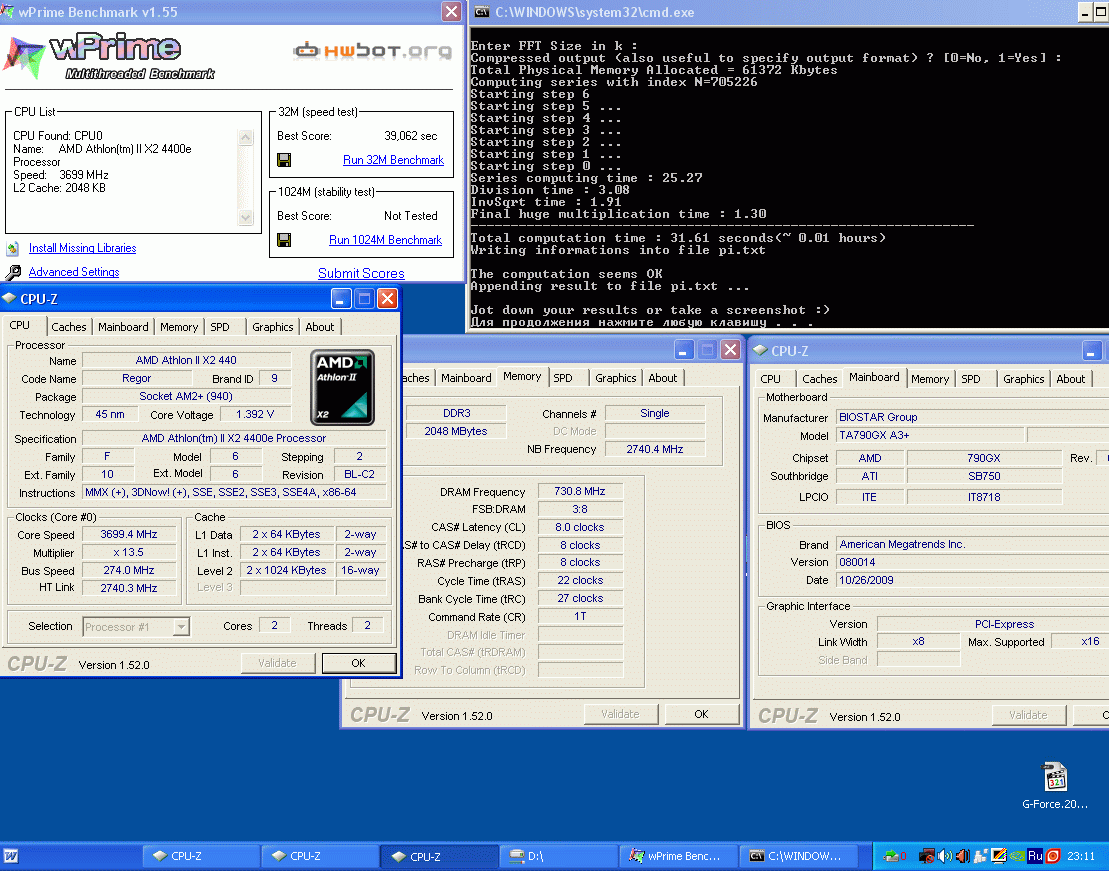This screenshot has width=1109, height=871.
Task: Click the cmd.exe window title icon
Action: tap(482, 11)
